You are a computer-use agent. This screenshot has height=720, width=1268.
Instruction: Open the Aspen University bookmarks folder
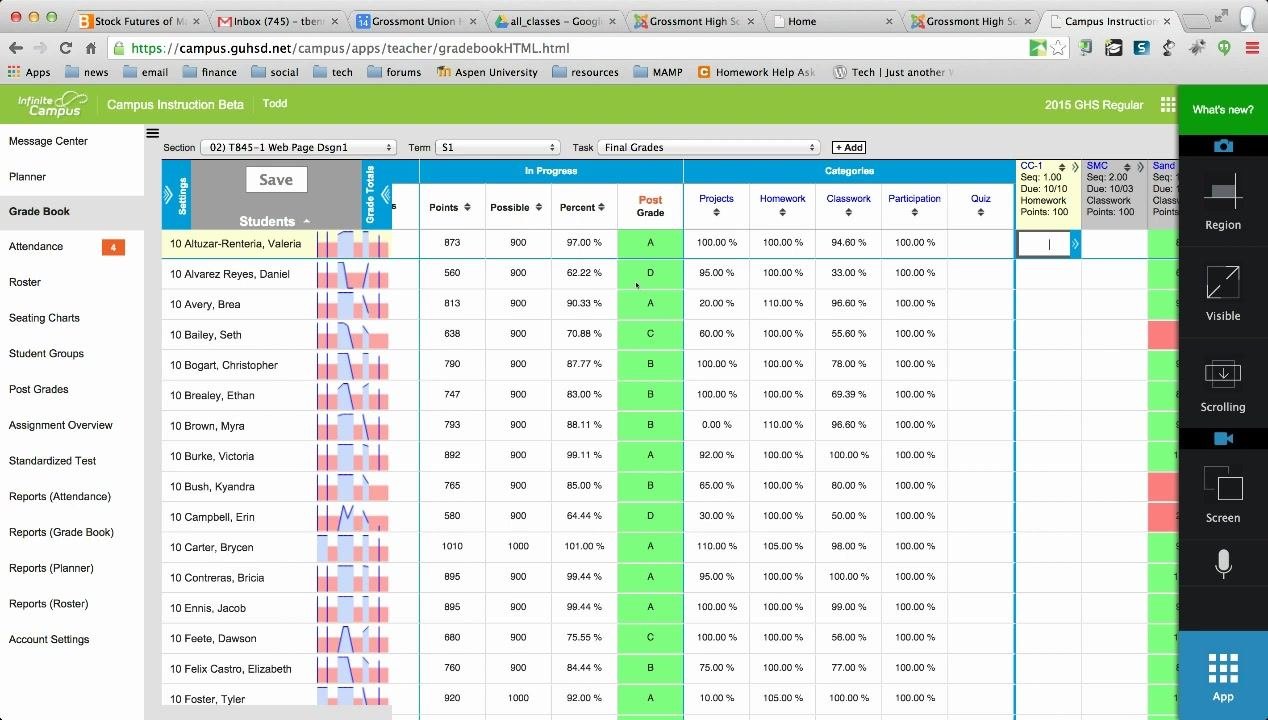486,72
